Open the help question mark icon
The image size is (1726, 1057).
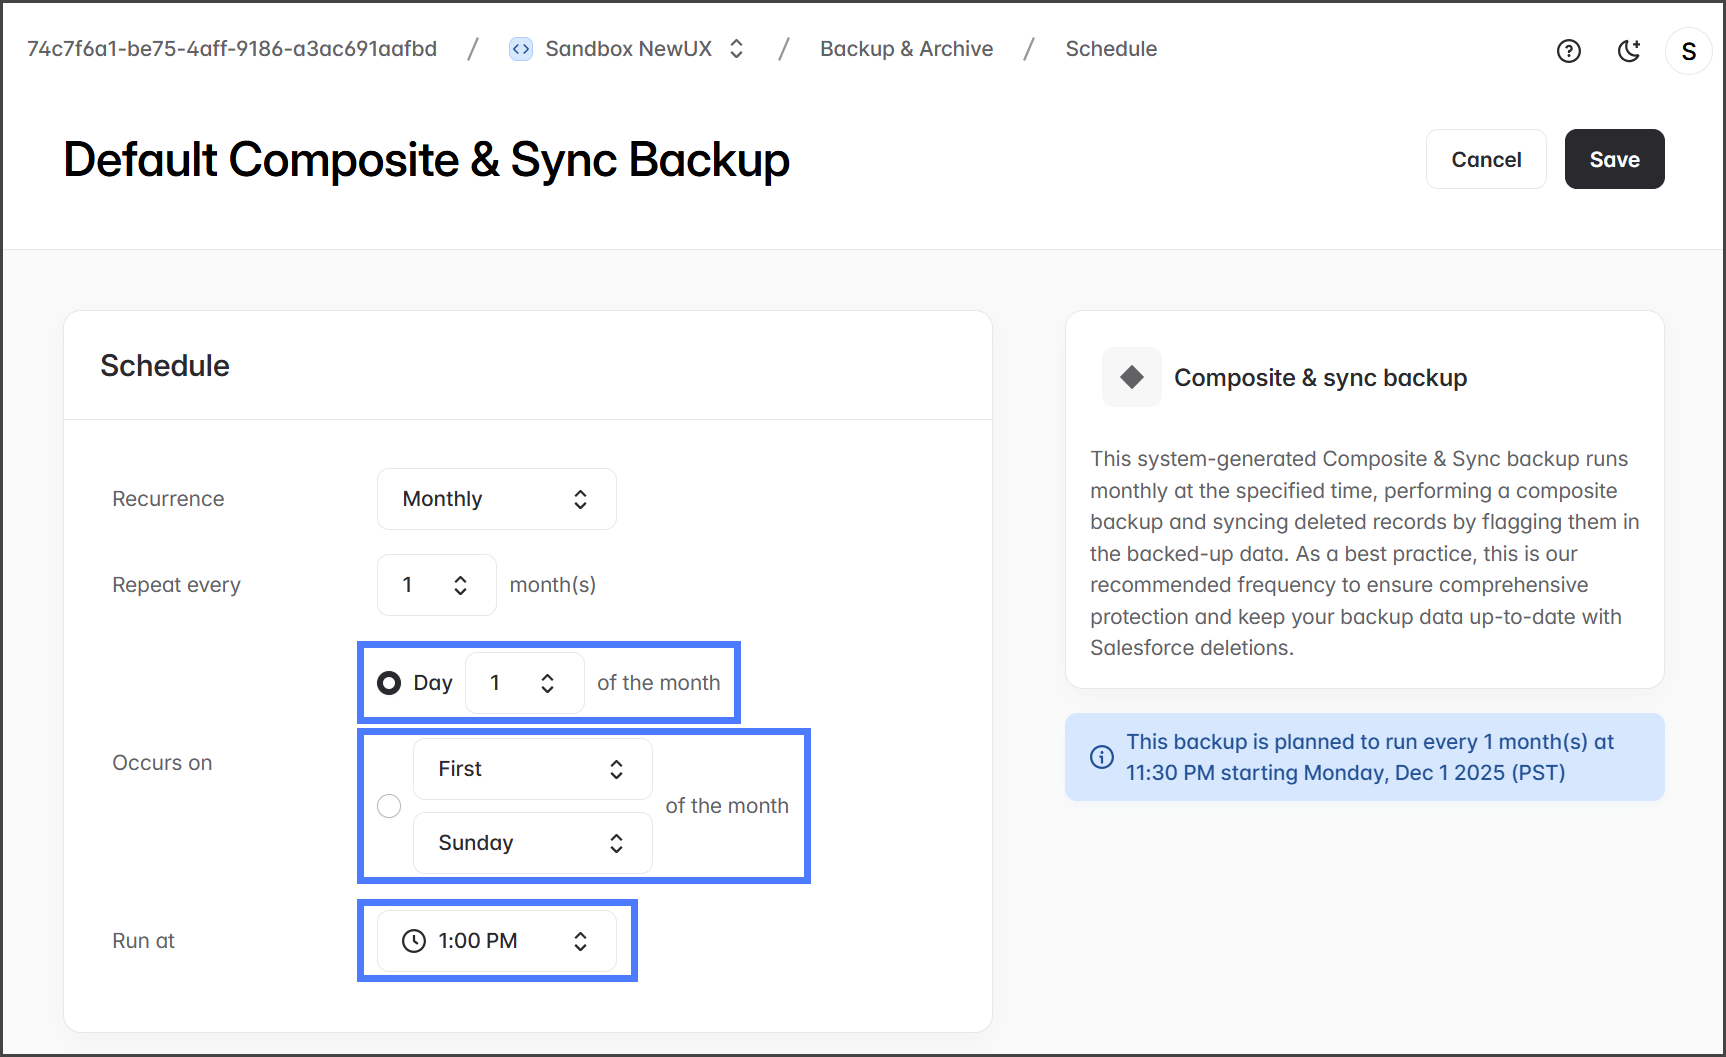click(1568, 51)
